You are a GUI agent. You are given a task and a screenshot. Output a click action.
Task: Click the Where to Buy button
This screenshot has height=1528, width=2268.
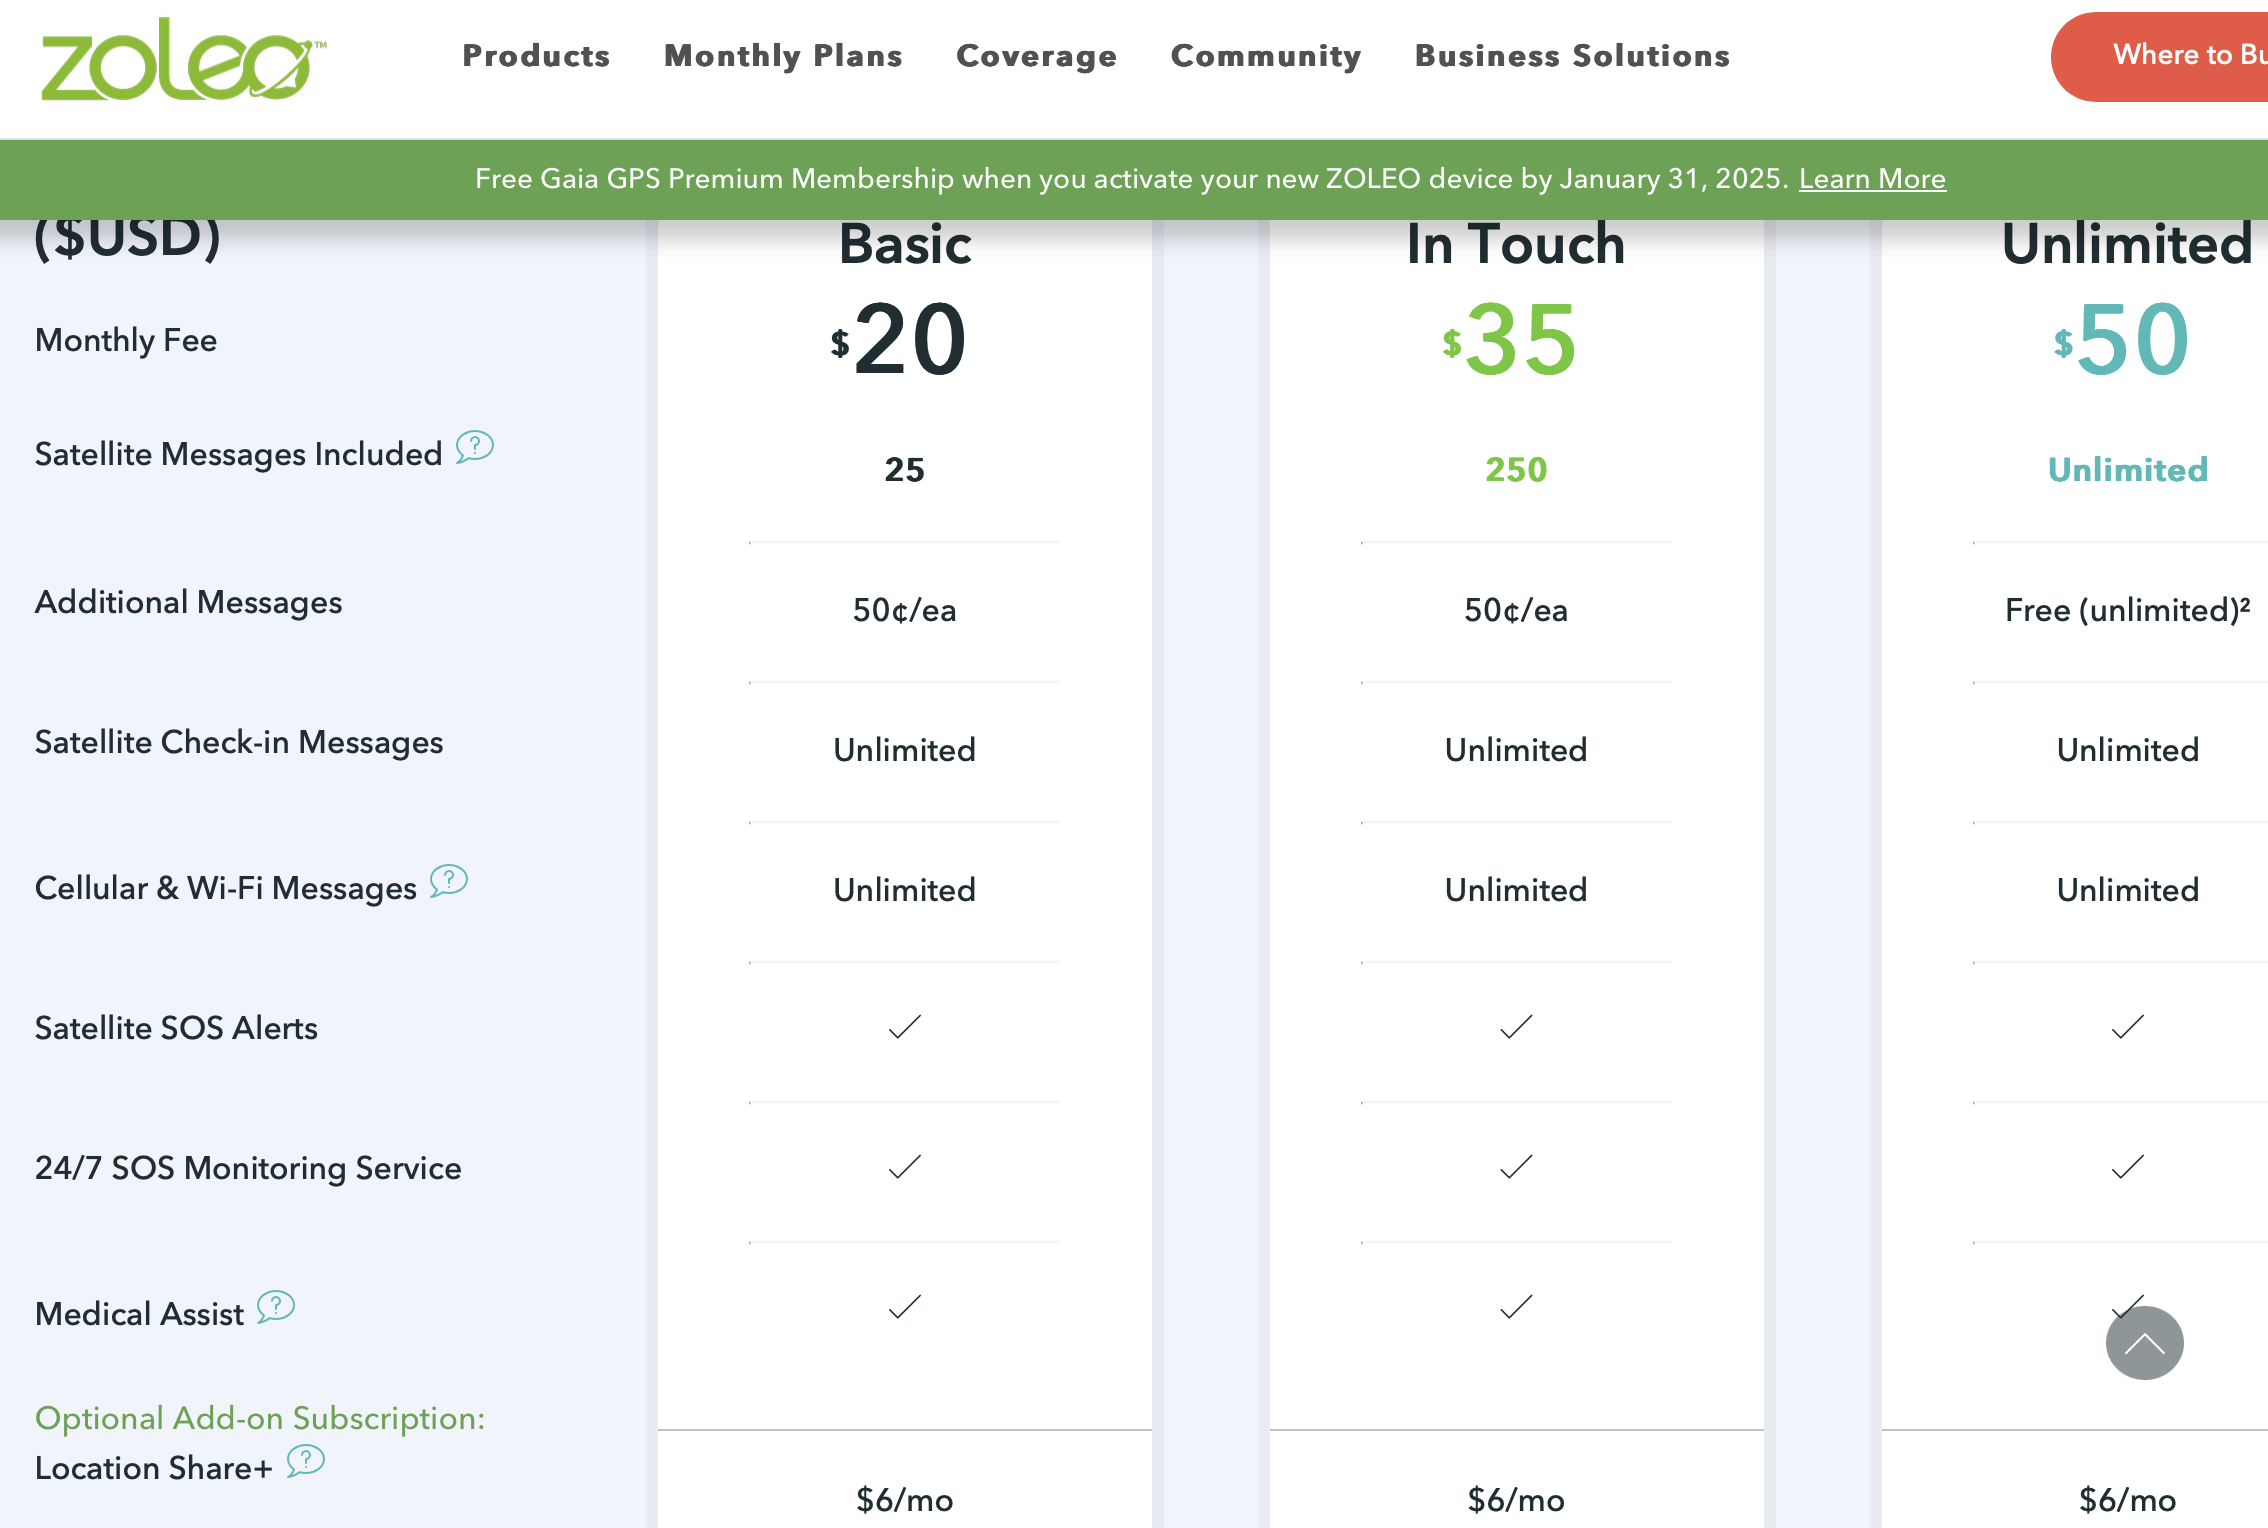(2160, 56)
